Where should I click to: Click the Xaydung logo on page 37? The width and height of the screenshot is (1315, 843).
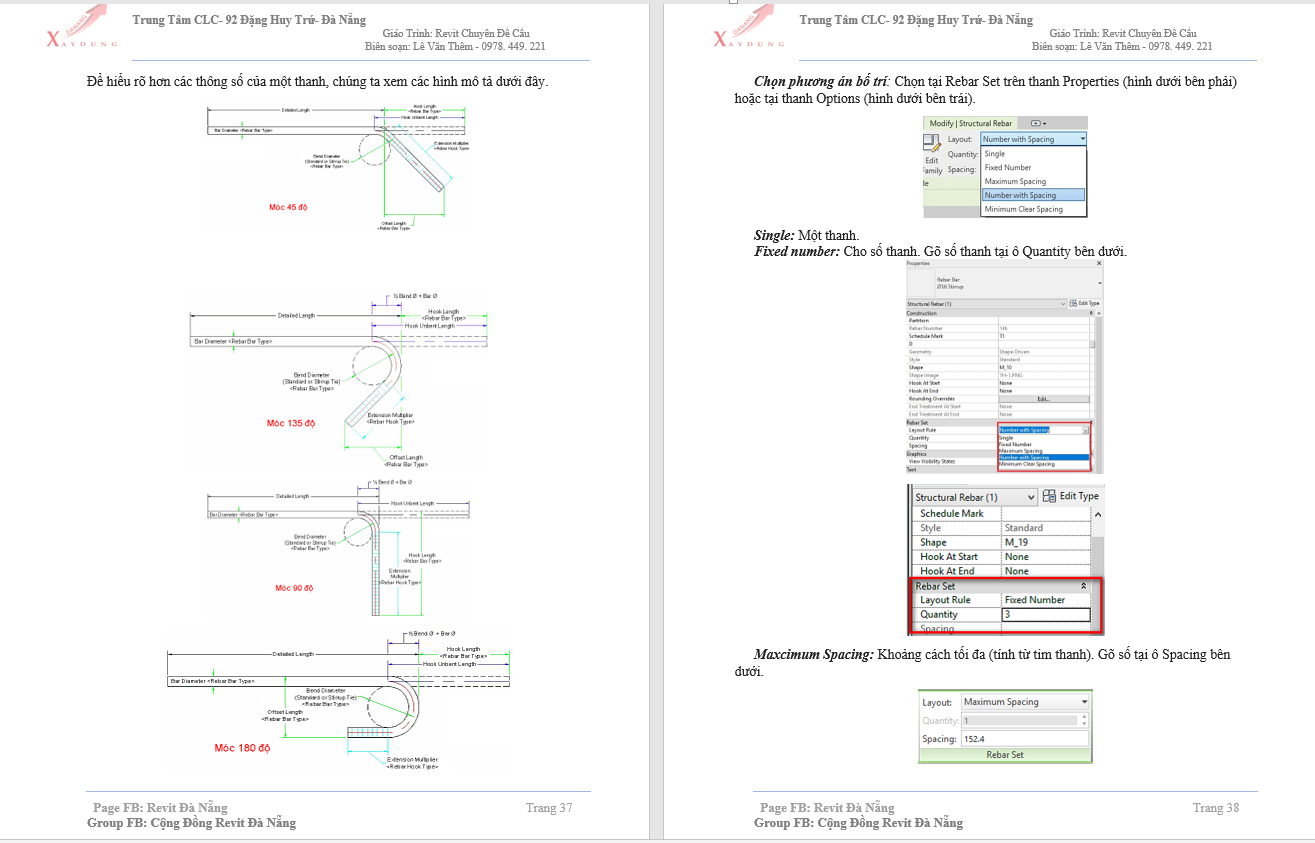pos(82,30)
